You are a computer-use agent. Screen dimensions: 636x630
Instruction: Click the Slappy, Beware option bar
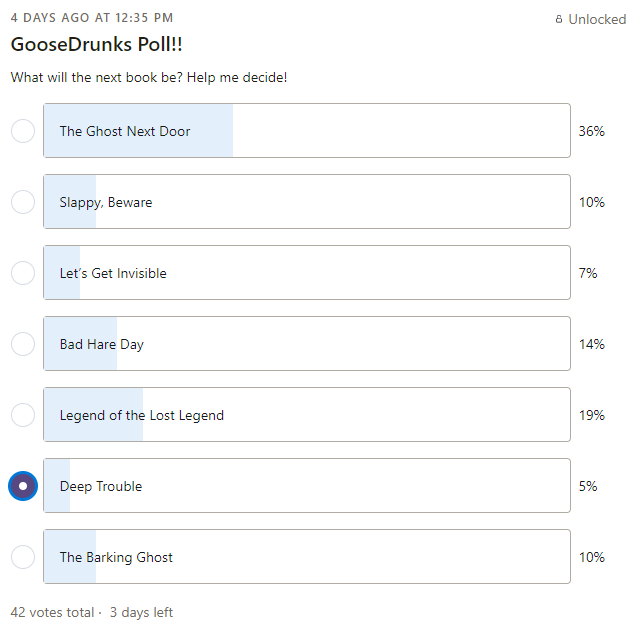(307, 202)
